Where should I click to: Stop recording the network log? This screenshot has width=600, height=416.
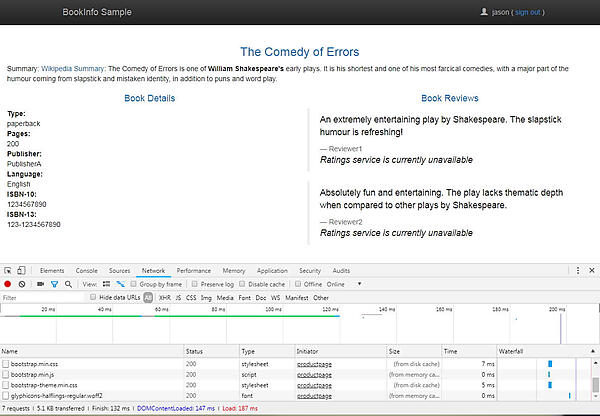tap(8, 284)
